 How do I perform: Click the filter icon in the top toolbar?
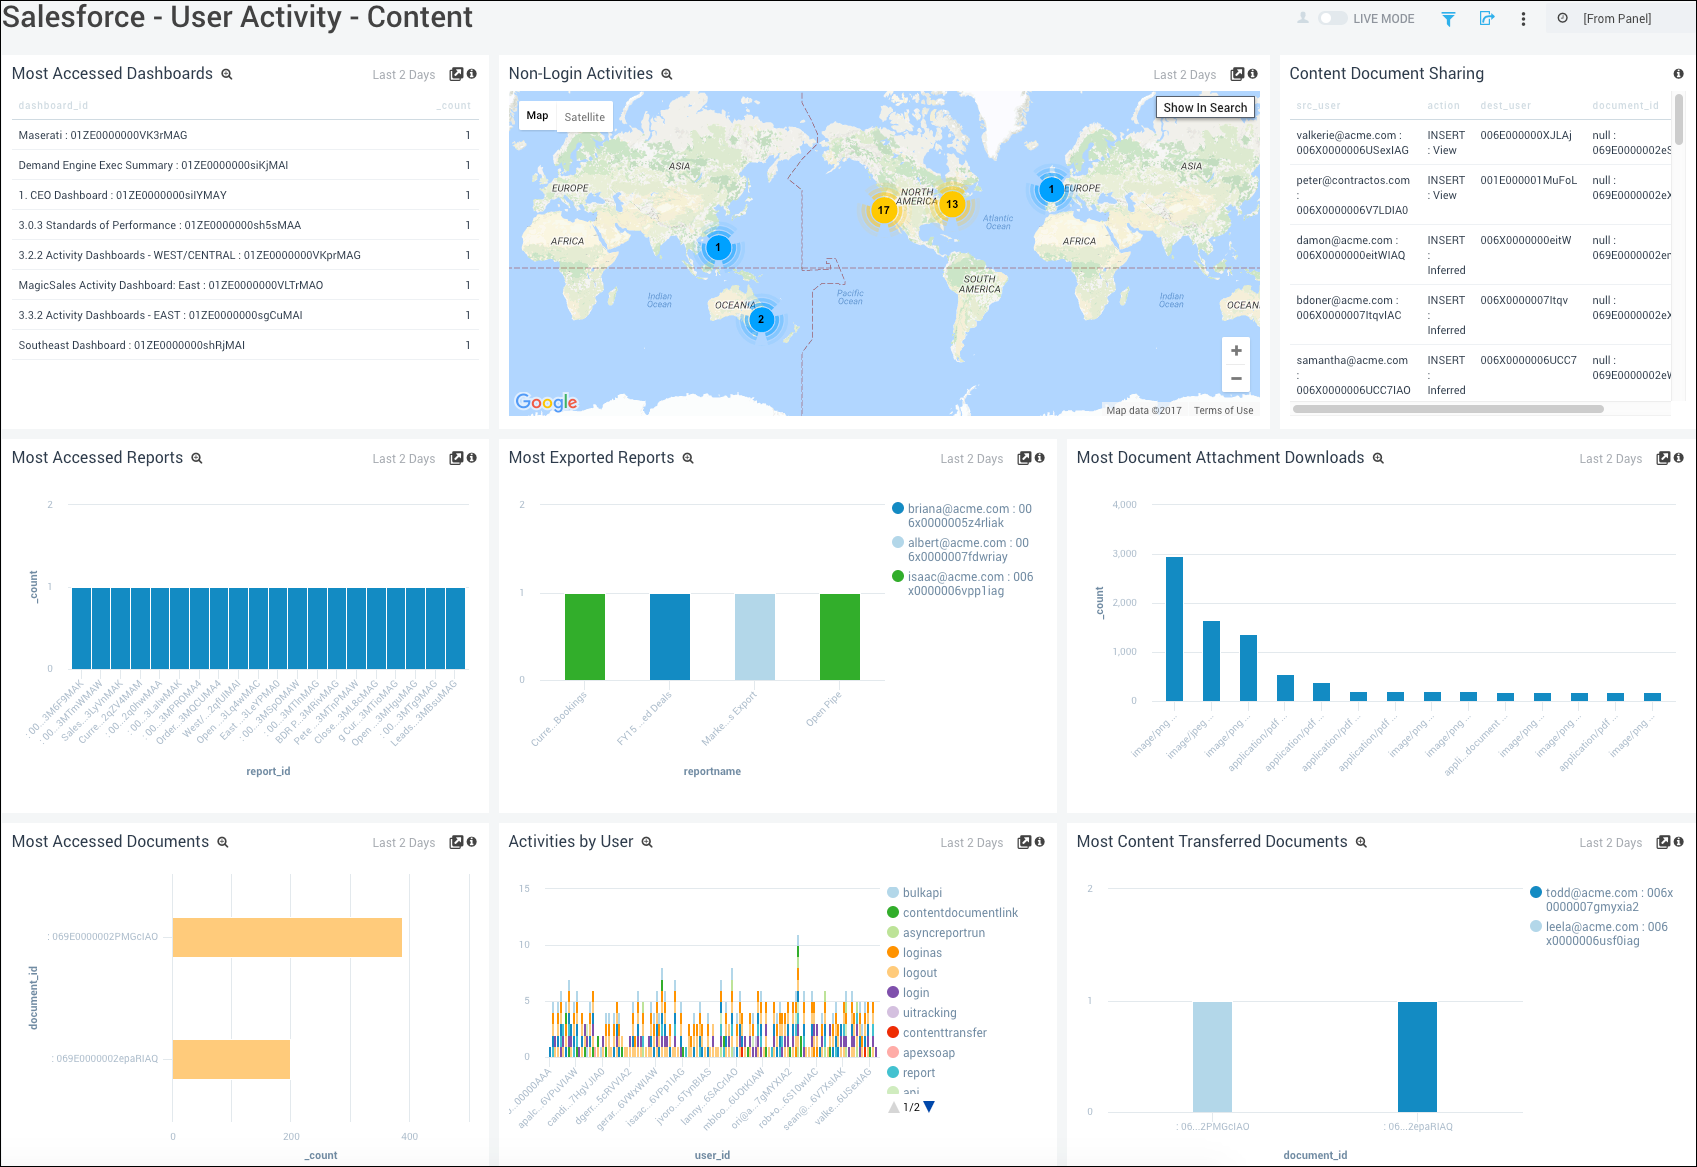click(1447, 18)
